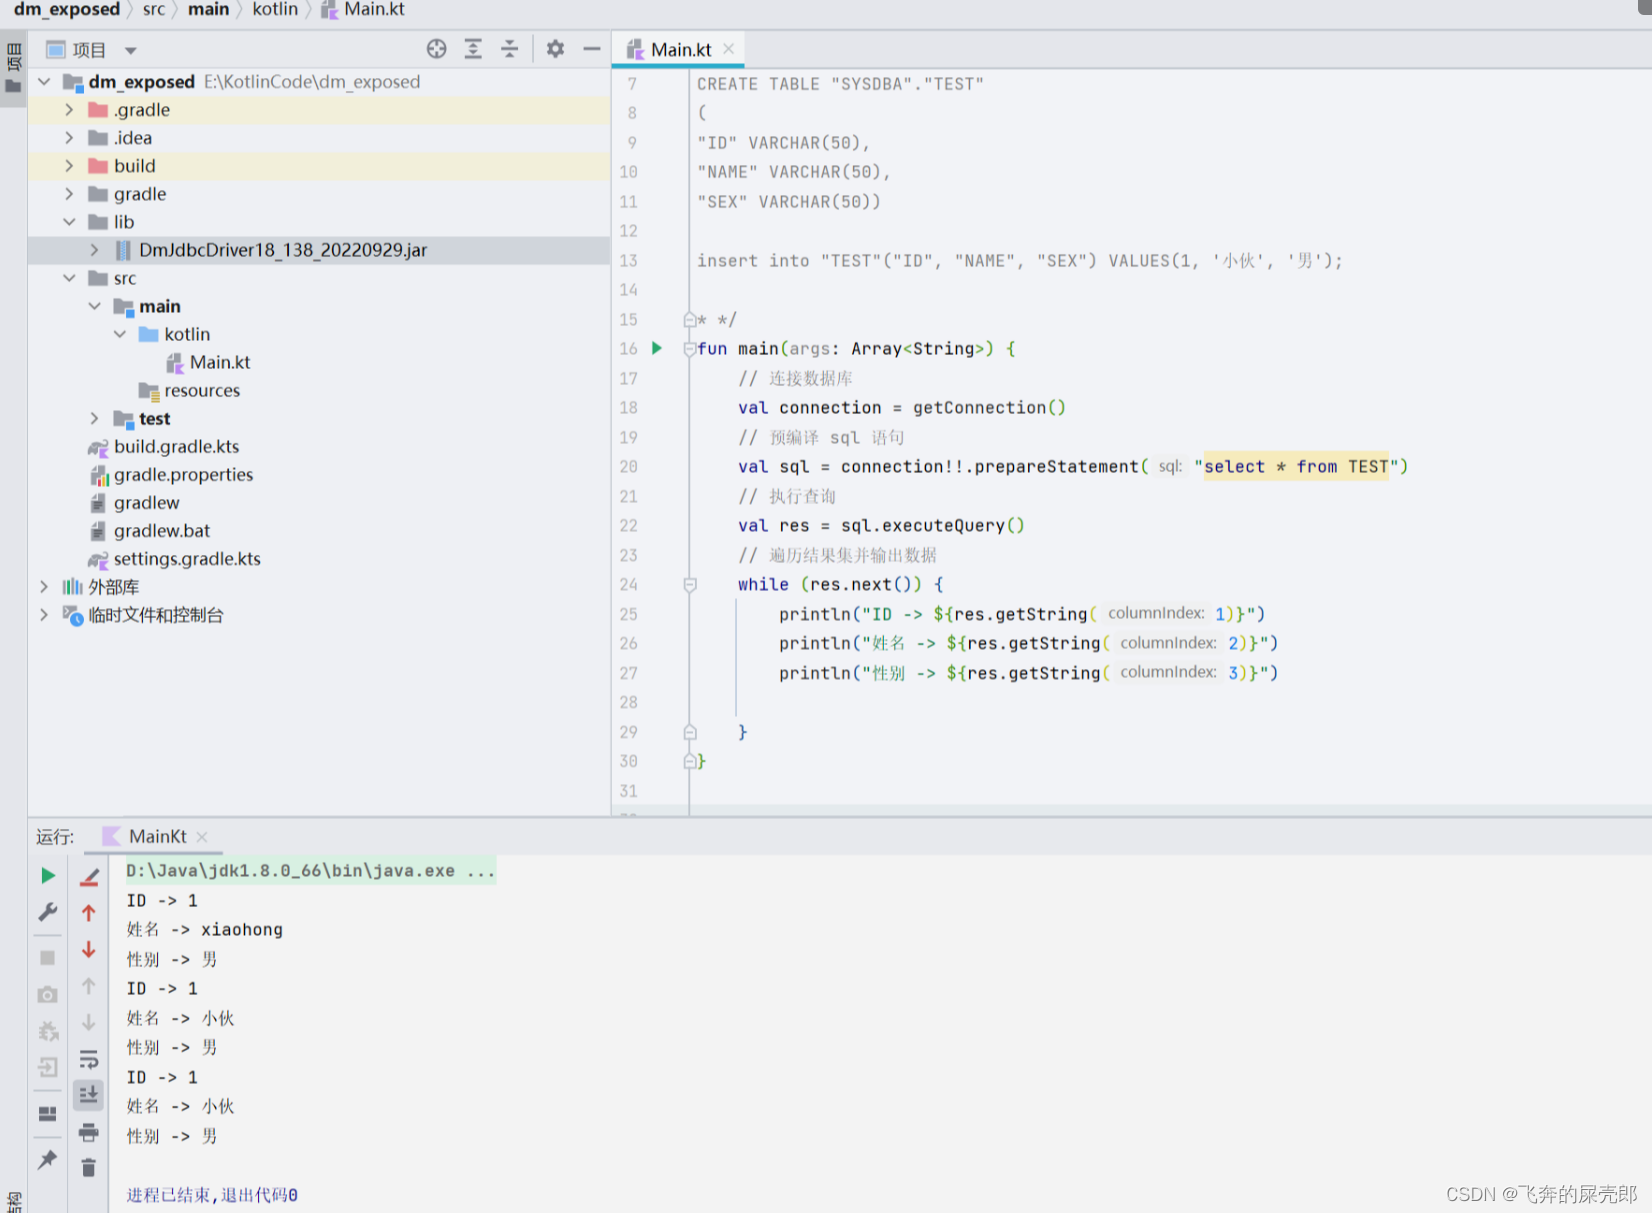
Task: Expand the 外部库 external libraries node
Action: point(44,586)
